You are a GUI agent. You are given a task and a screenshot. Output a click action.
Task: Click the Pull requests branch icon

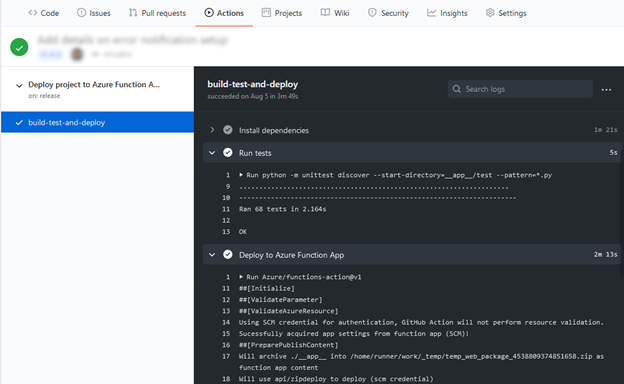(133, 13)
